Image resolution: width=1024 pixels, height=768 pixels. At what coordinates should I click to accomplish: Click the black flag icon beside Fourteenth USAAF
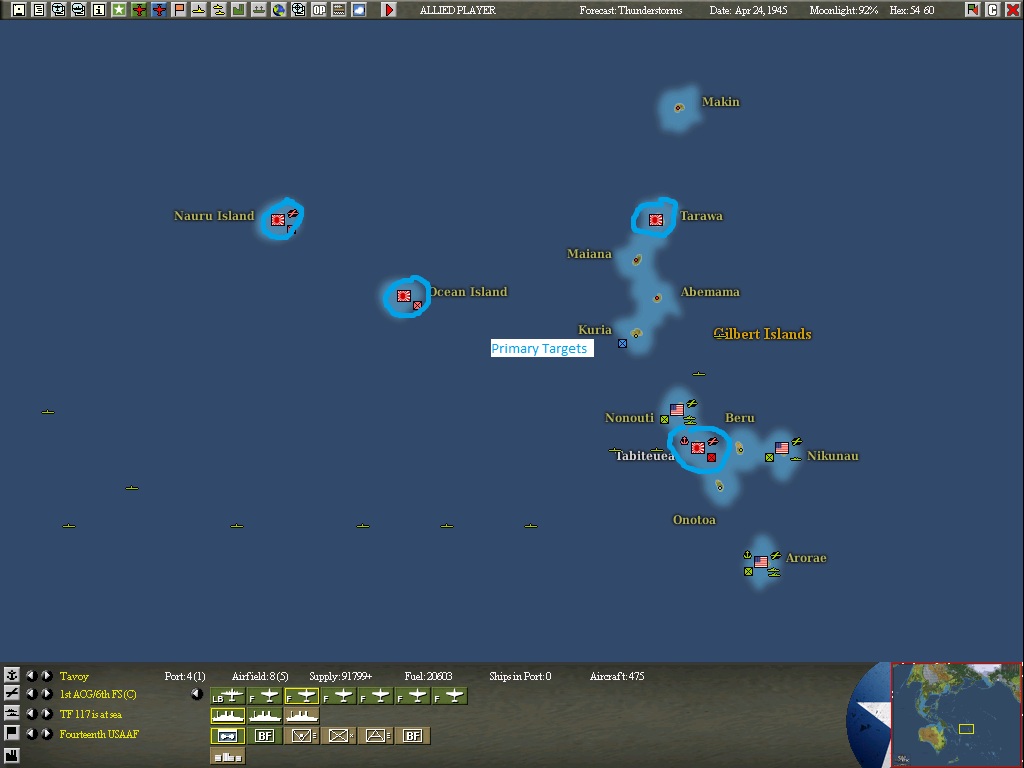pos(12,733)
